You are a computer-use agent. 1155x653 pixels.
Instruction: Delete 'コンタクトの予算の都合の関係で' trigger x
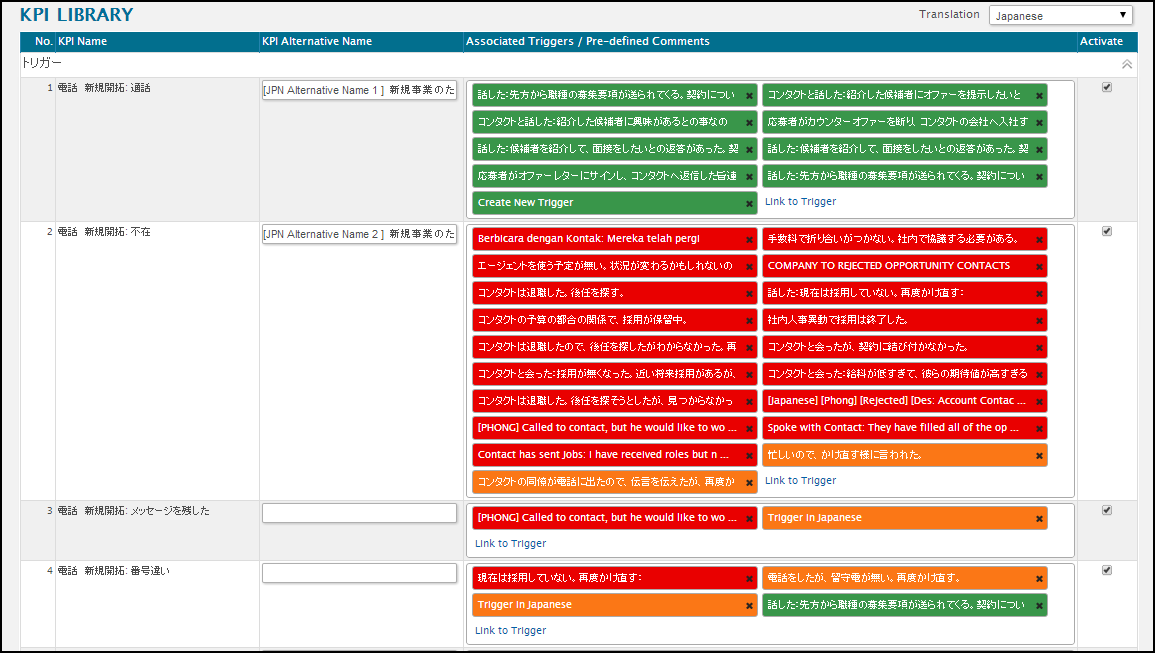[x=749, y=321]
